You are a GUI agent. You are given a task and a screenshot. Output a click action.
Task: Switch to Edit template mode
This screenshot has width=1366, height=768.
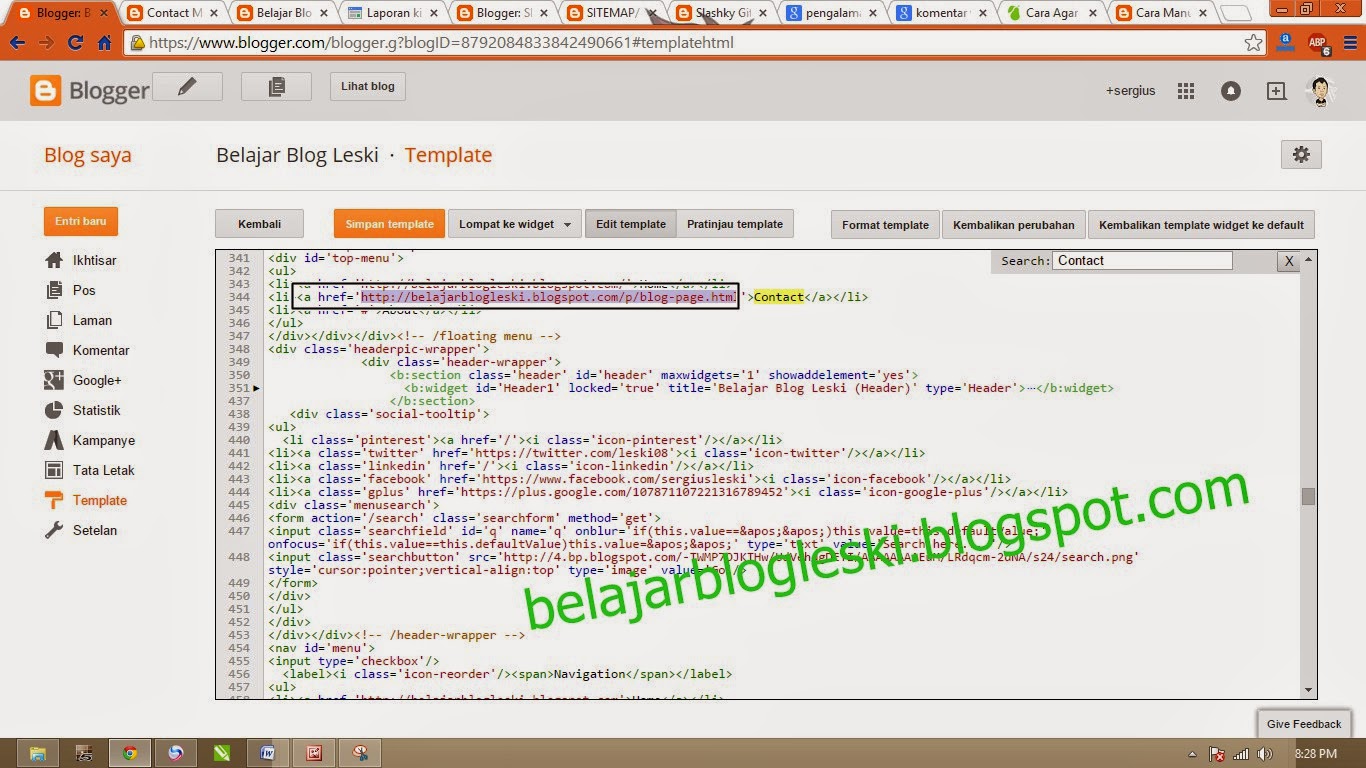tap(631, 224)
